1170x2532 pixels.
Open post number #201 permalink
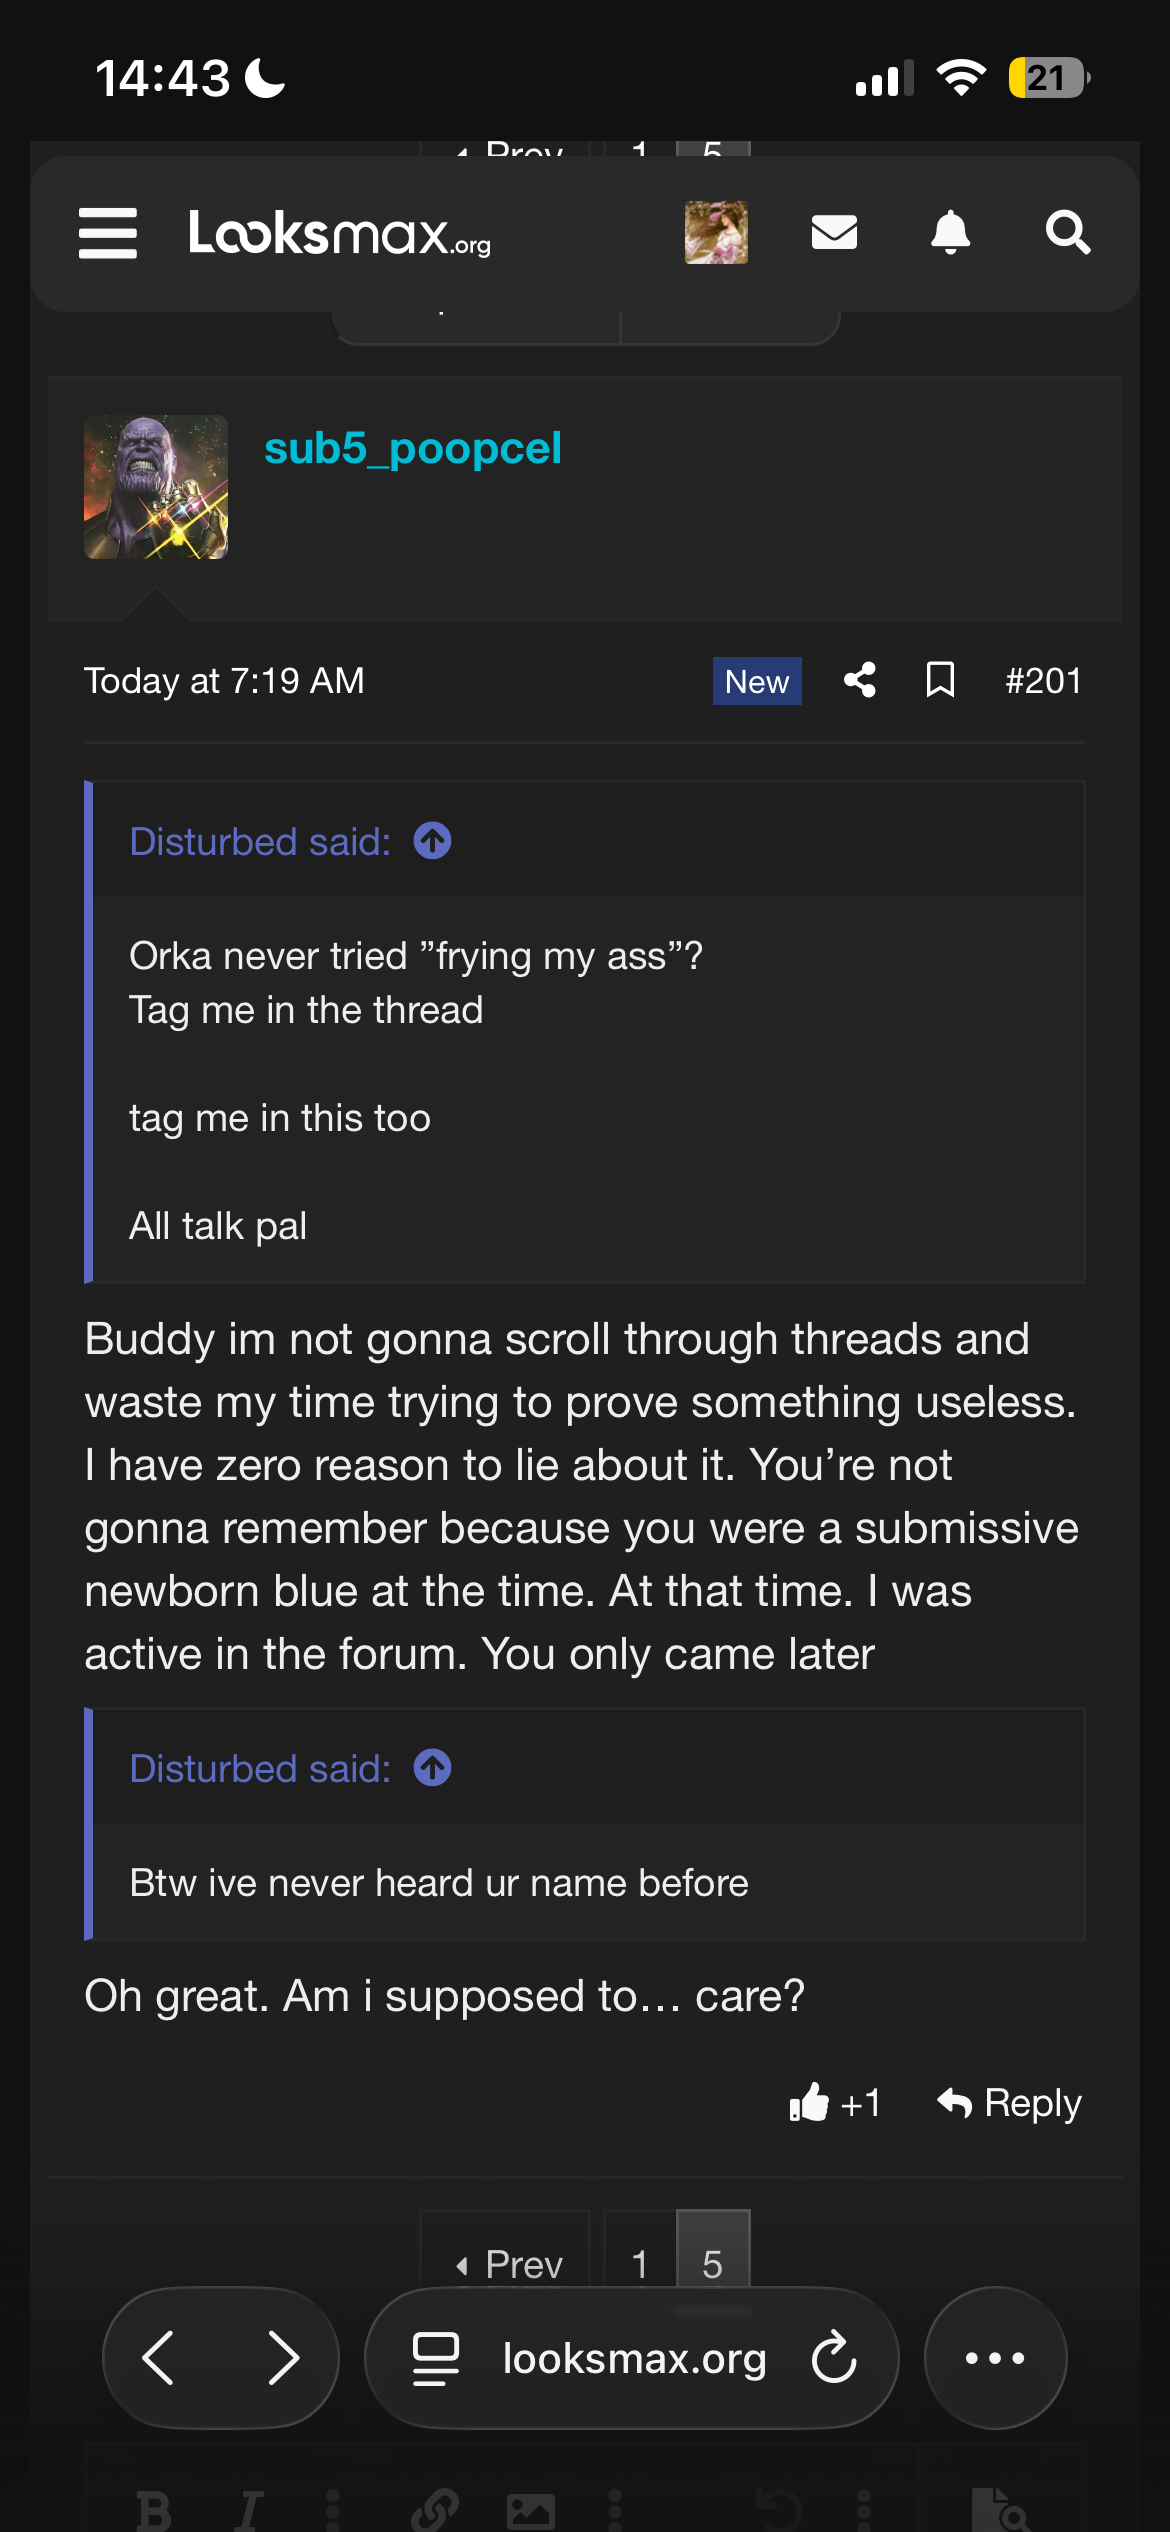coord(1043,681)
